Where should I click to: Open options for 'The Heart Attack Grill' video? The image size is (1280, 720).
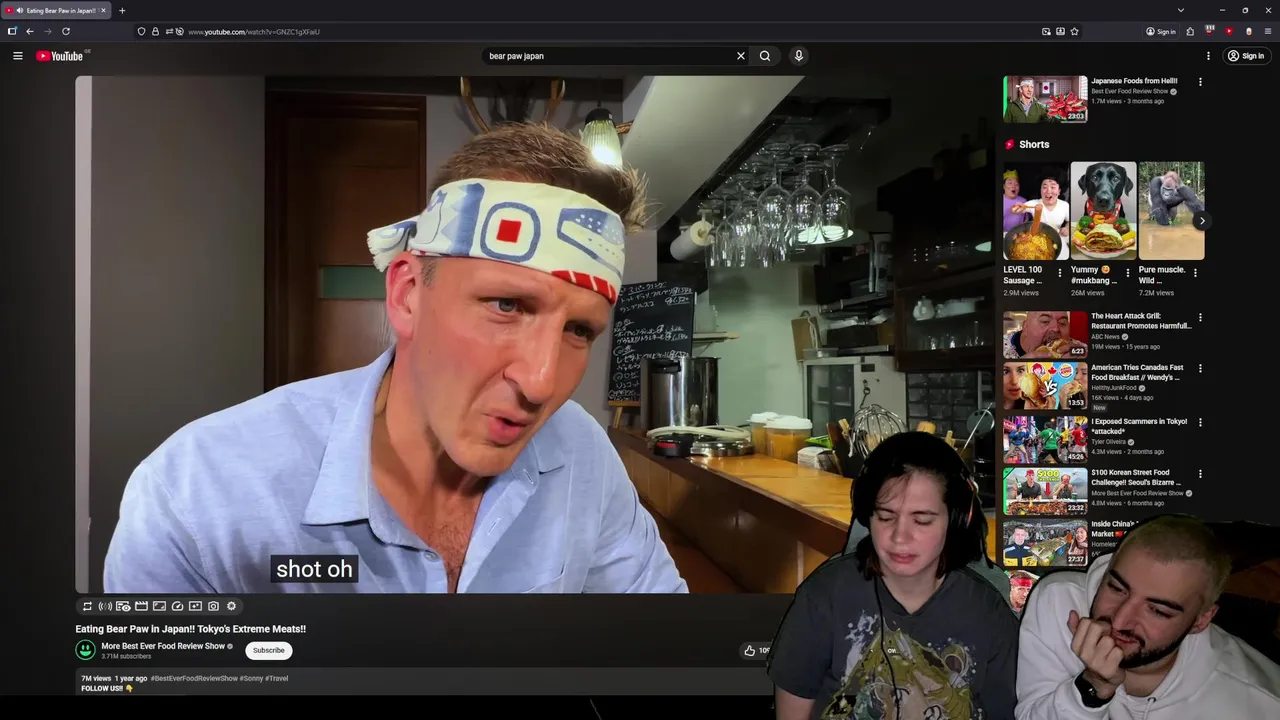click(x=1200, y=318)
